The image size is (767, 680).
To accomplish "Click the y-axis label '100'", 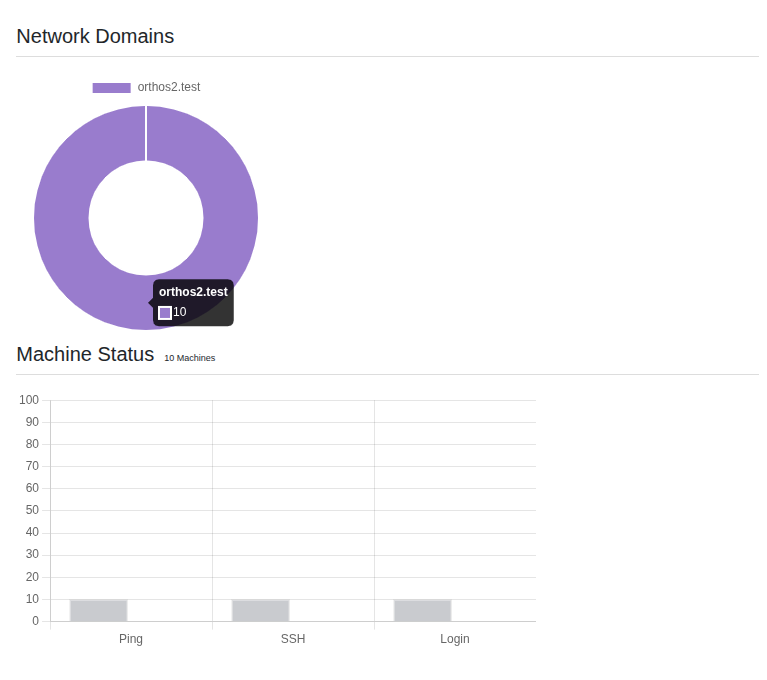I will point(29,400).
